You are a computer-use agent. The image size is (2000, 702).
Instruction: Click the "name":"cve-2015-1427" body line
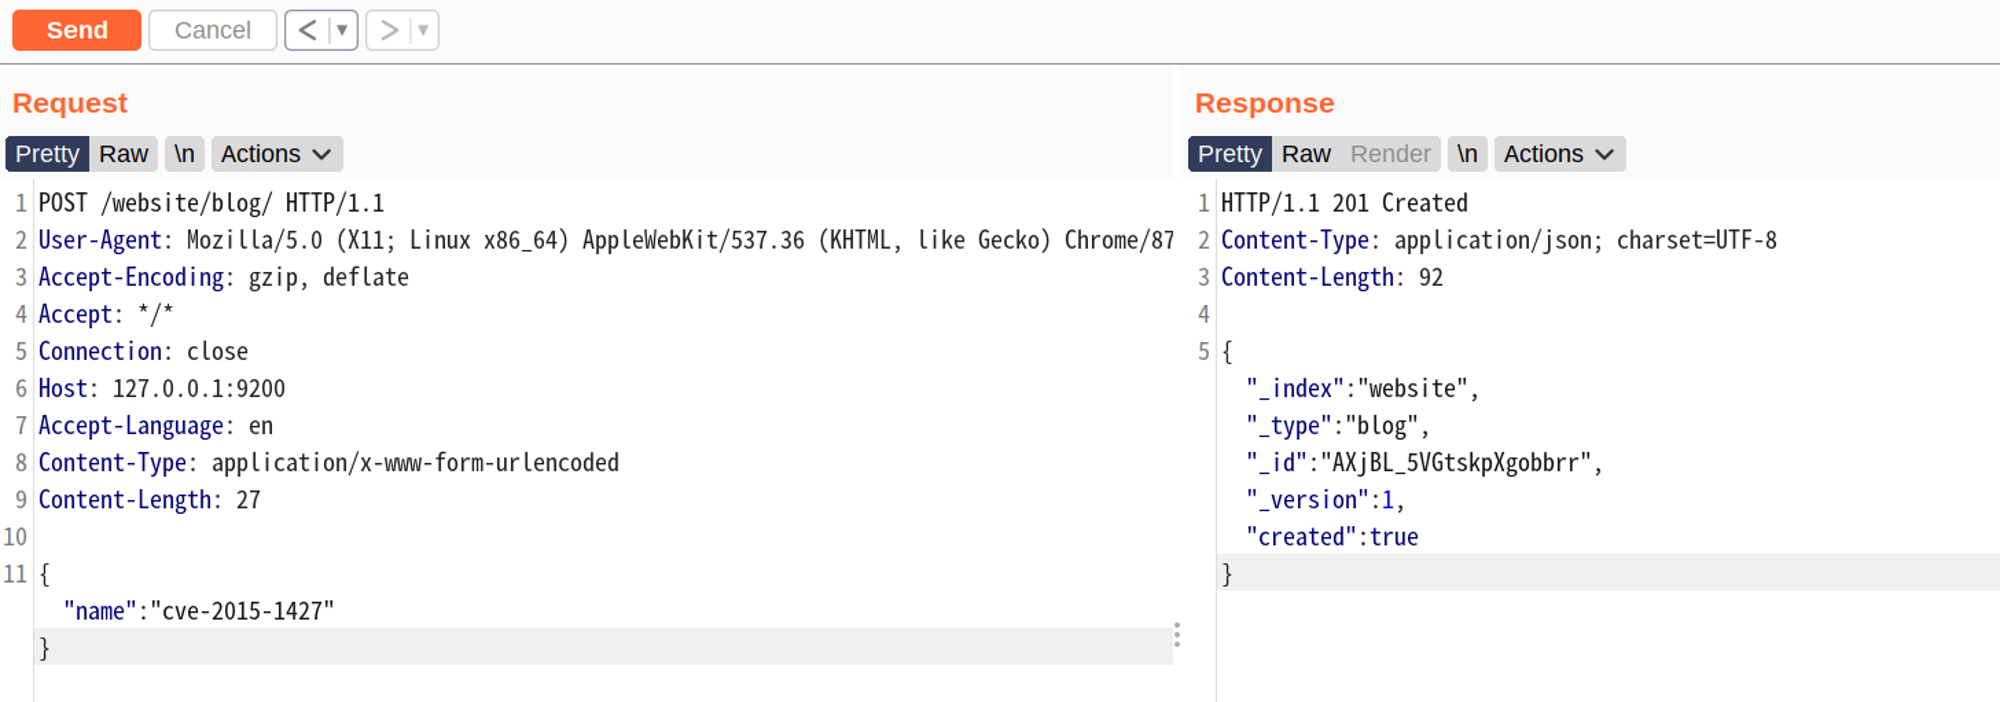[199, 611]
